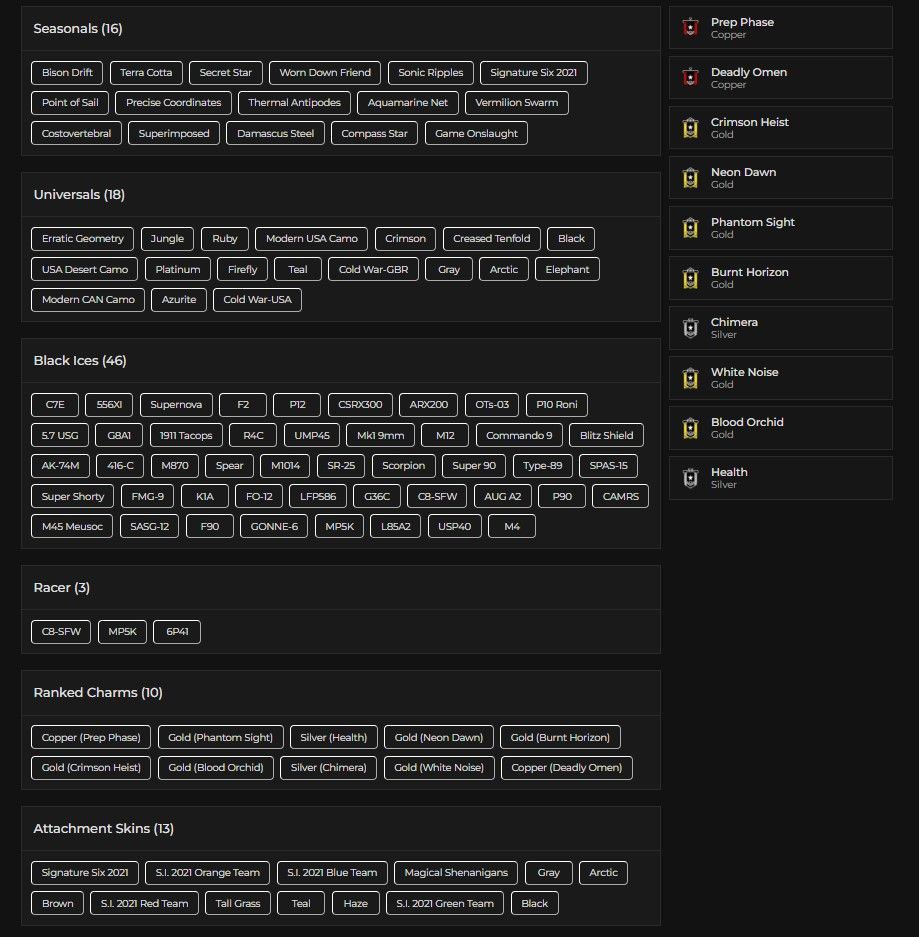Click the Tall Grass attachment tag
This screenshot has width=919, height=937.
point(238,904)
